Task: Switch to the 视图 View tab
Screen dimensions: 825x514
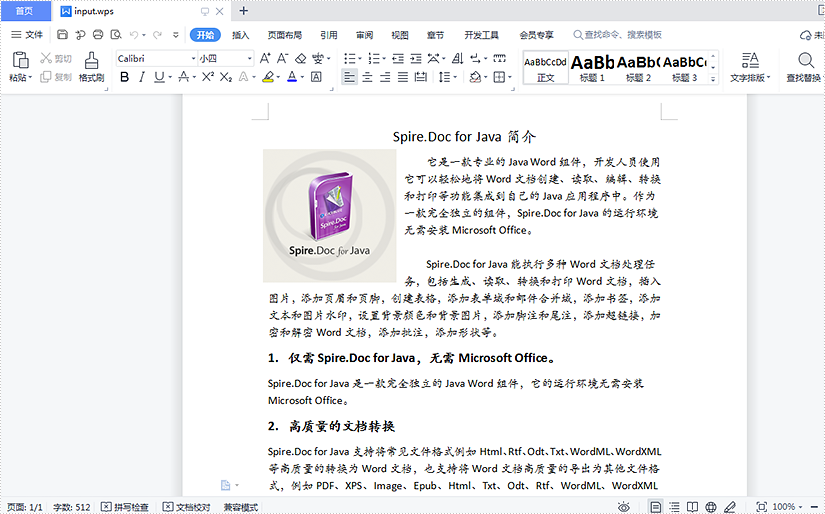Action: click(x=400, y=35)
